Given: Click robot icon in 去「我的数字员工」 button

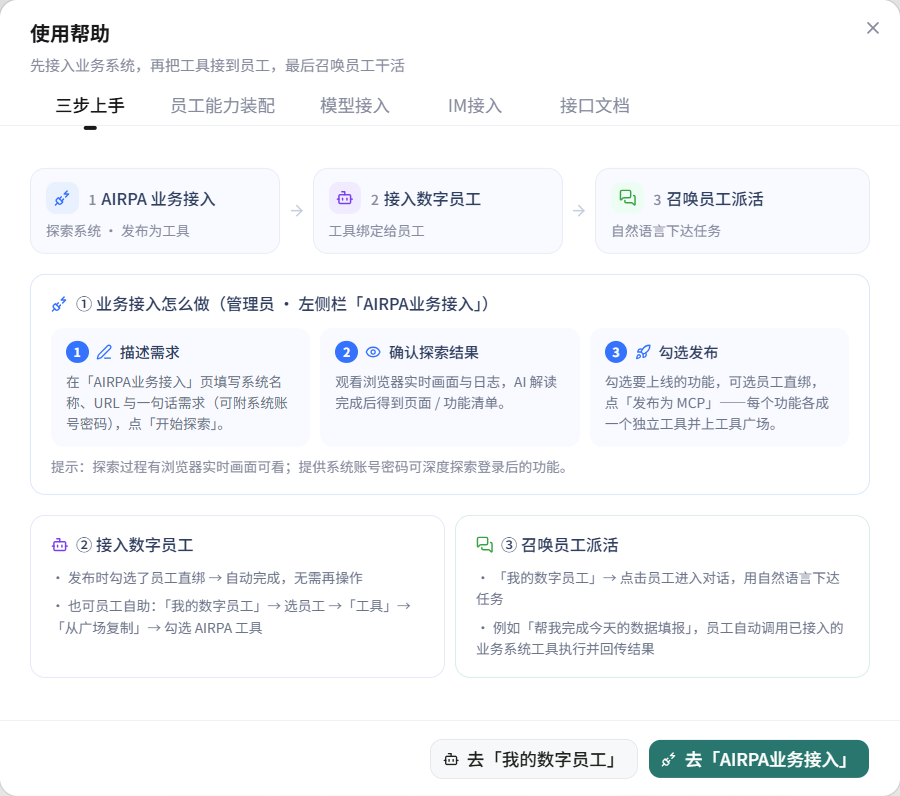Looking at the screenshot, I should [451, 759].
